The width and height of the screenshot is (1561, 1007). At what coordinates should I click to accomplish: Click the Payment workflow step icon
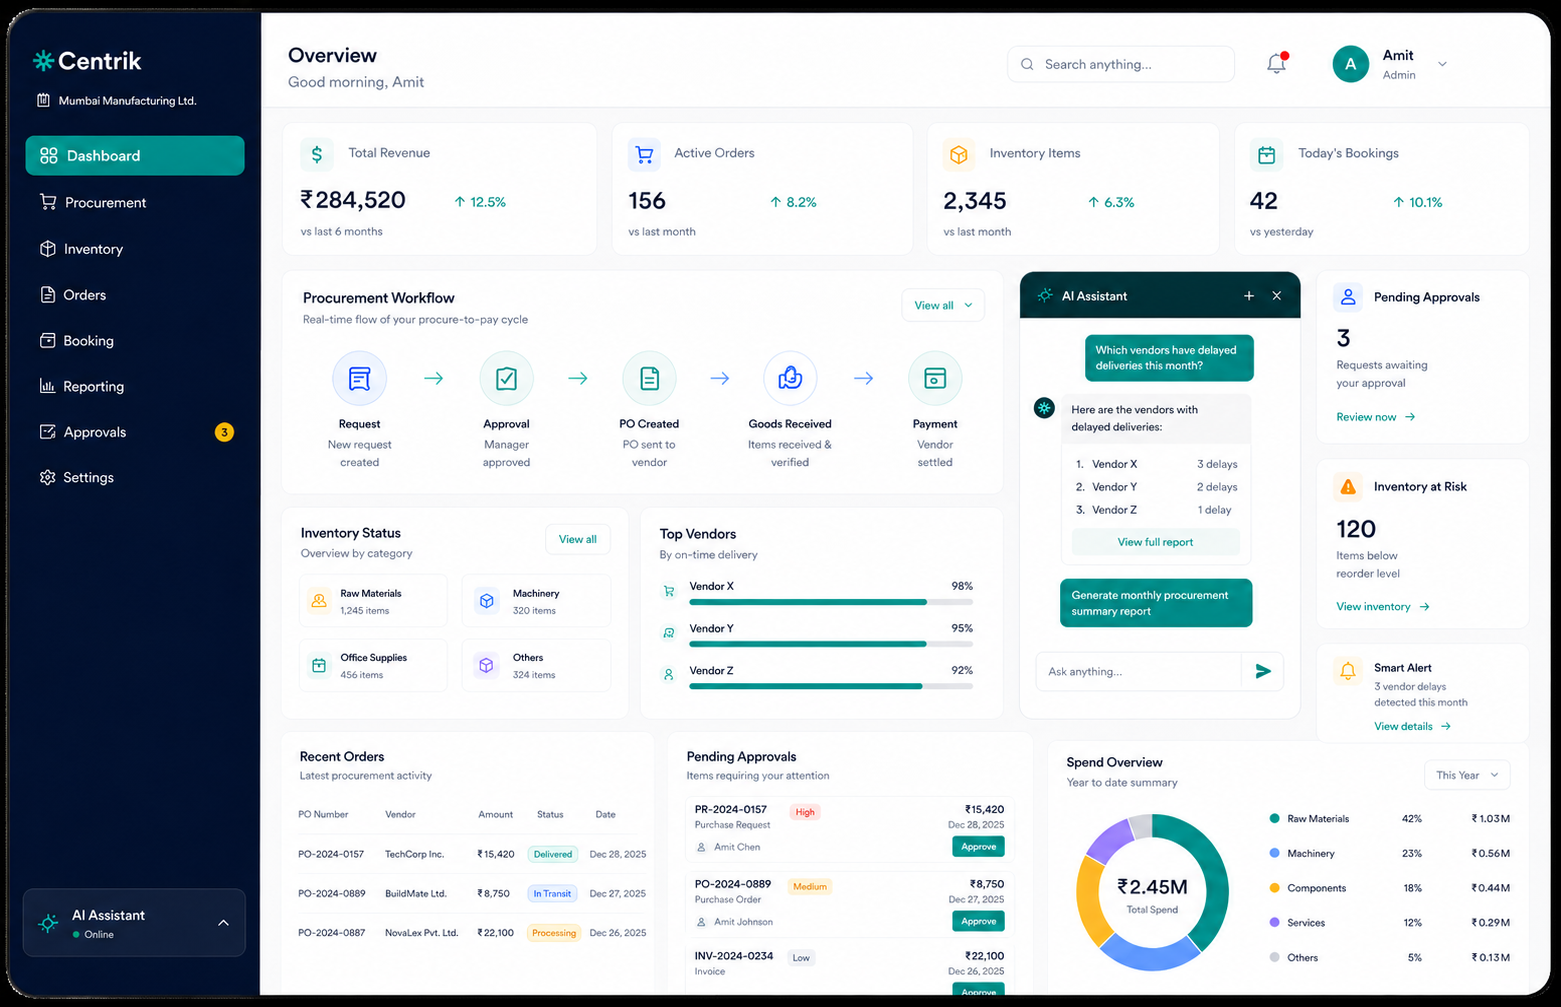pos(935,378)
